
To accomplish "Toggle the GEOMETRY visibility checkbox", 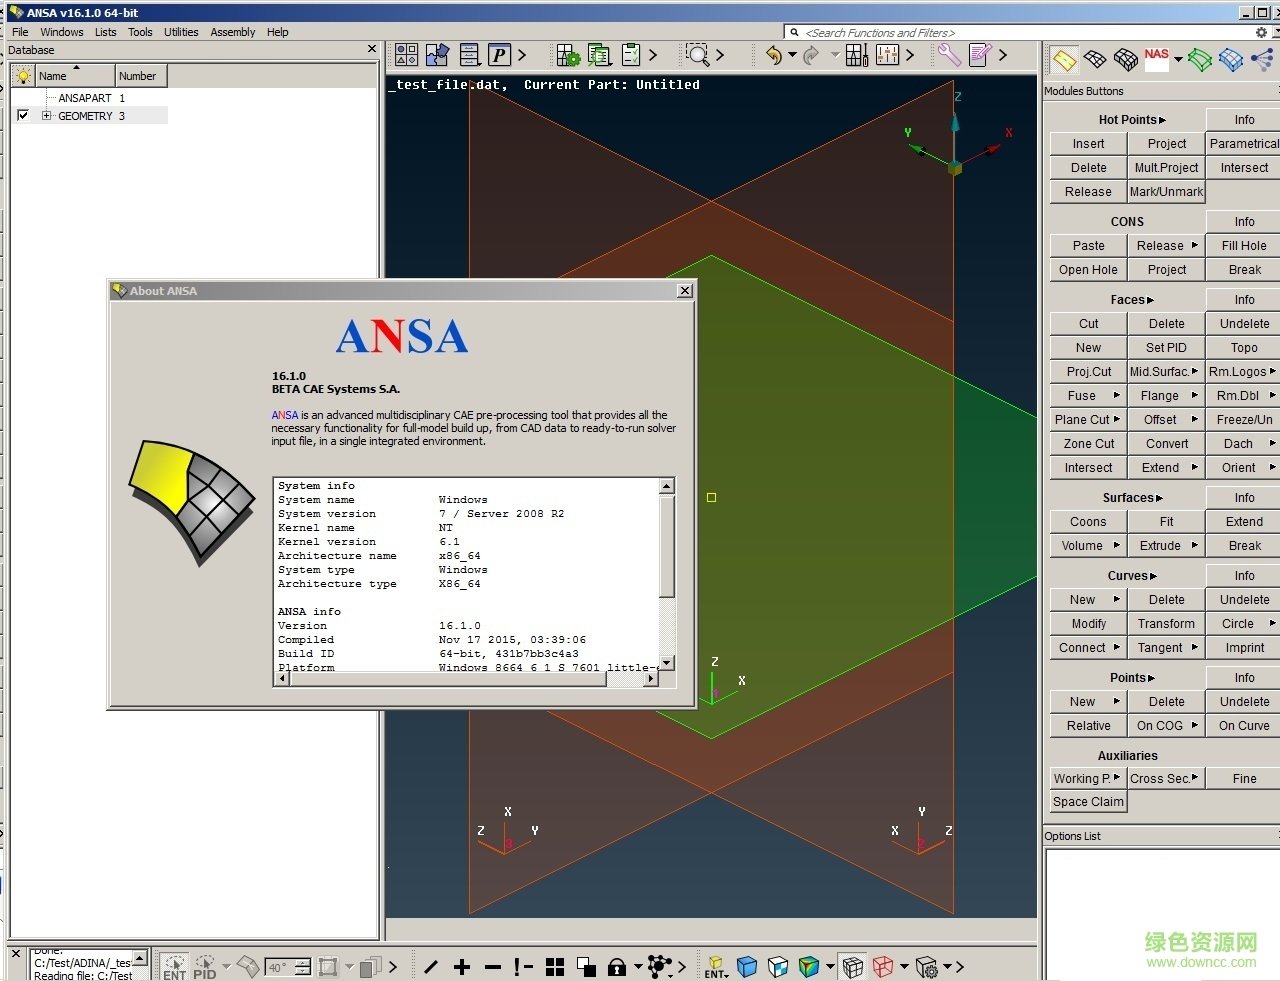I will 23,115.
